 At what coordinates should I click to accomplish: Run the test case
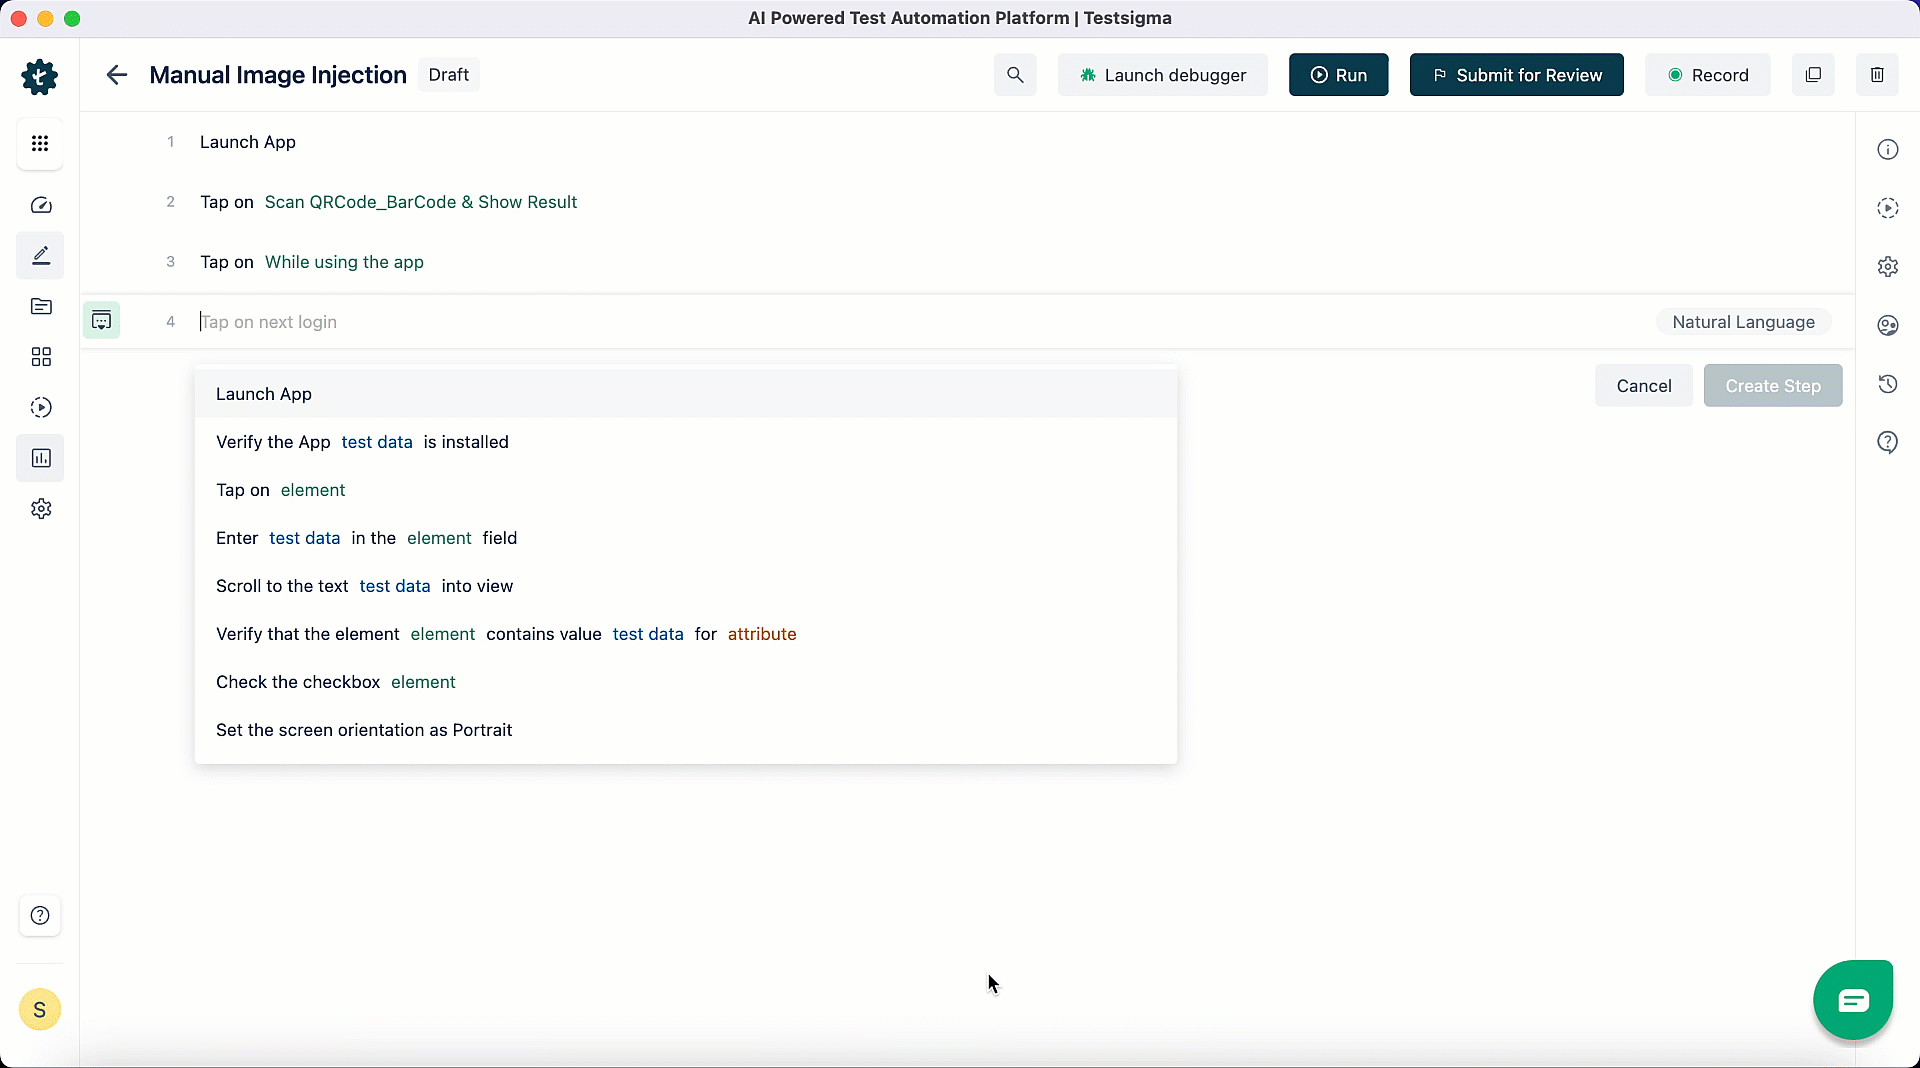pos(1339,75)
